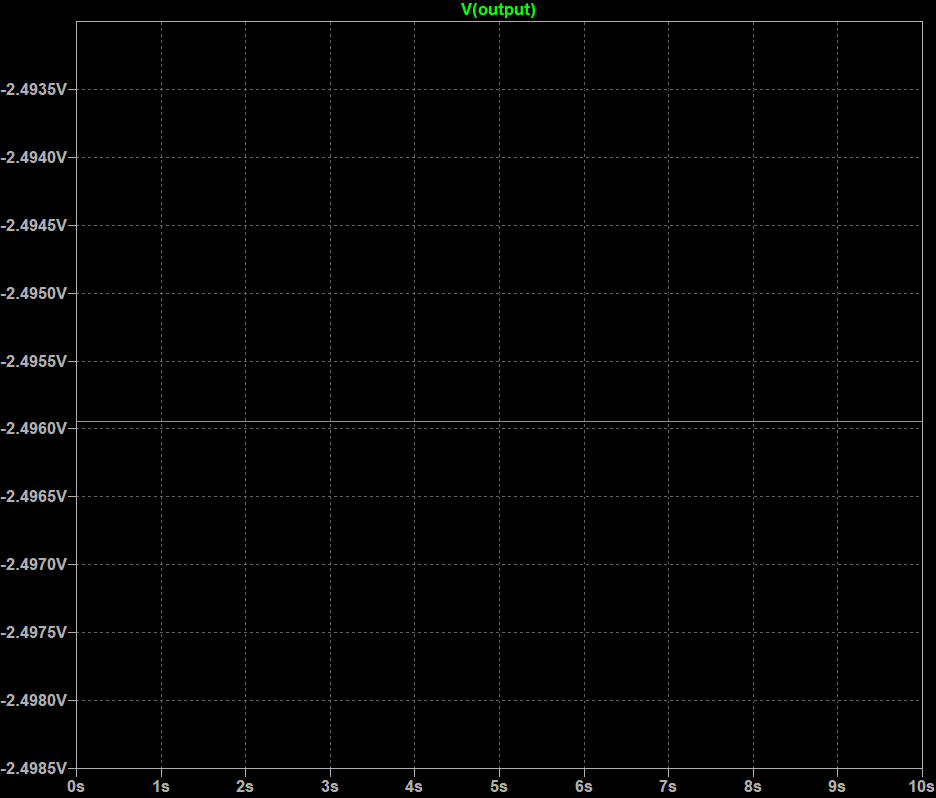Select the 4s horizontal axis label
936x798 pixels.
414,786
